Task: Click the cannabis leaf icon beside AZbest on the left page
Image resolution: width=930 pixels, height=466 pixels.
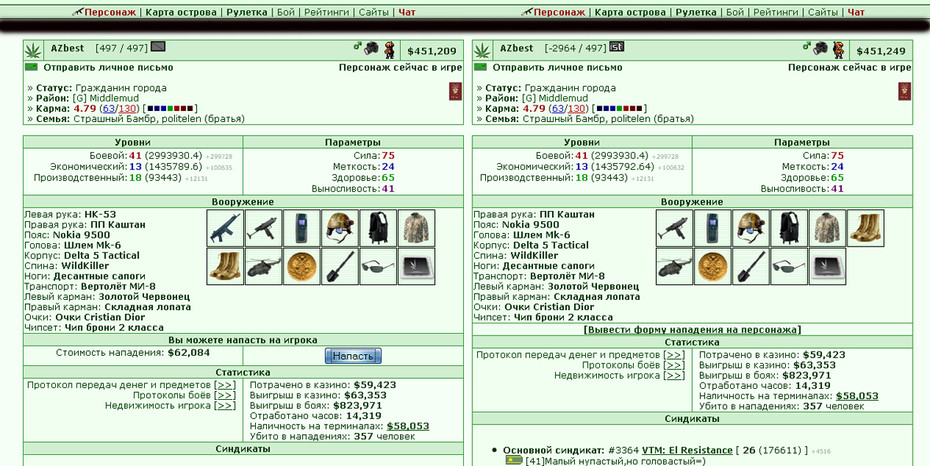Action: [33, 50]
